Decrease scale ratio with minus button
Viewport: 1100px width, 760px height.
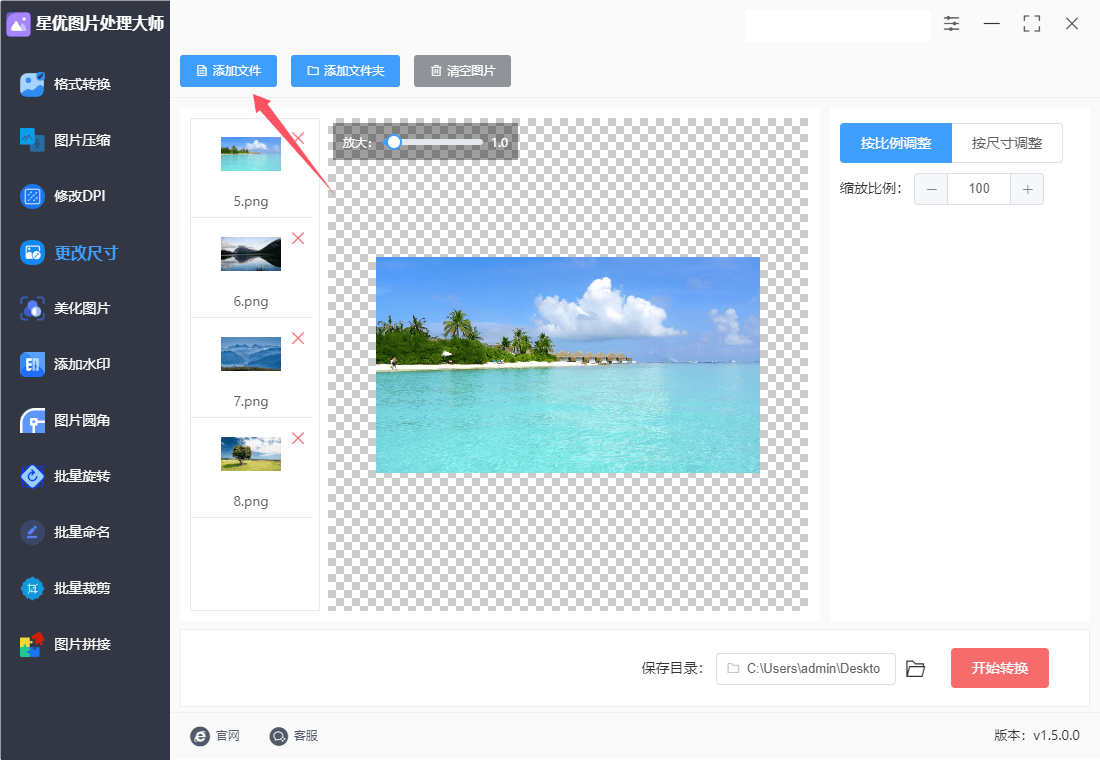pos(931,189)
